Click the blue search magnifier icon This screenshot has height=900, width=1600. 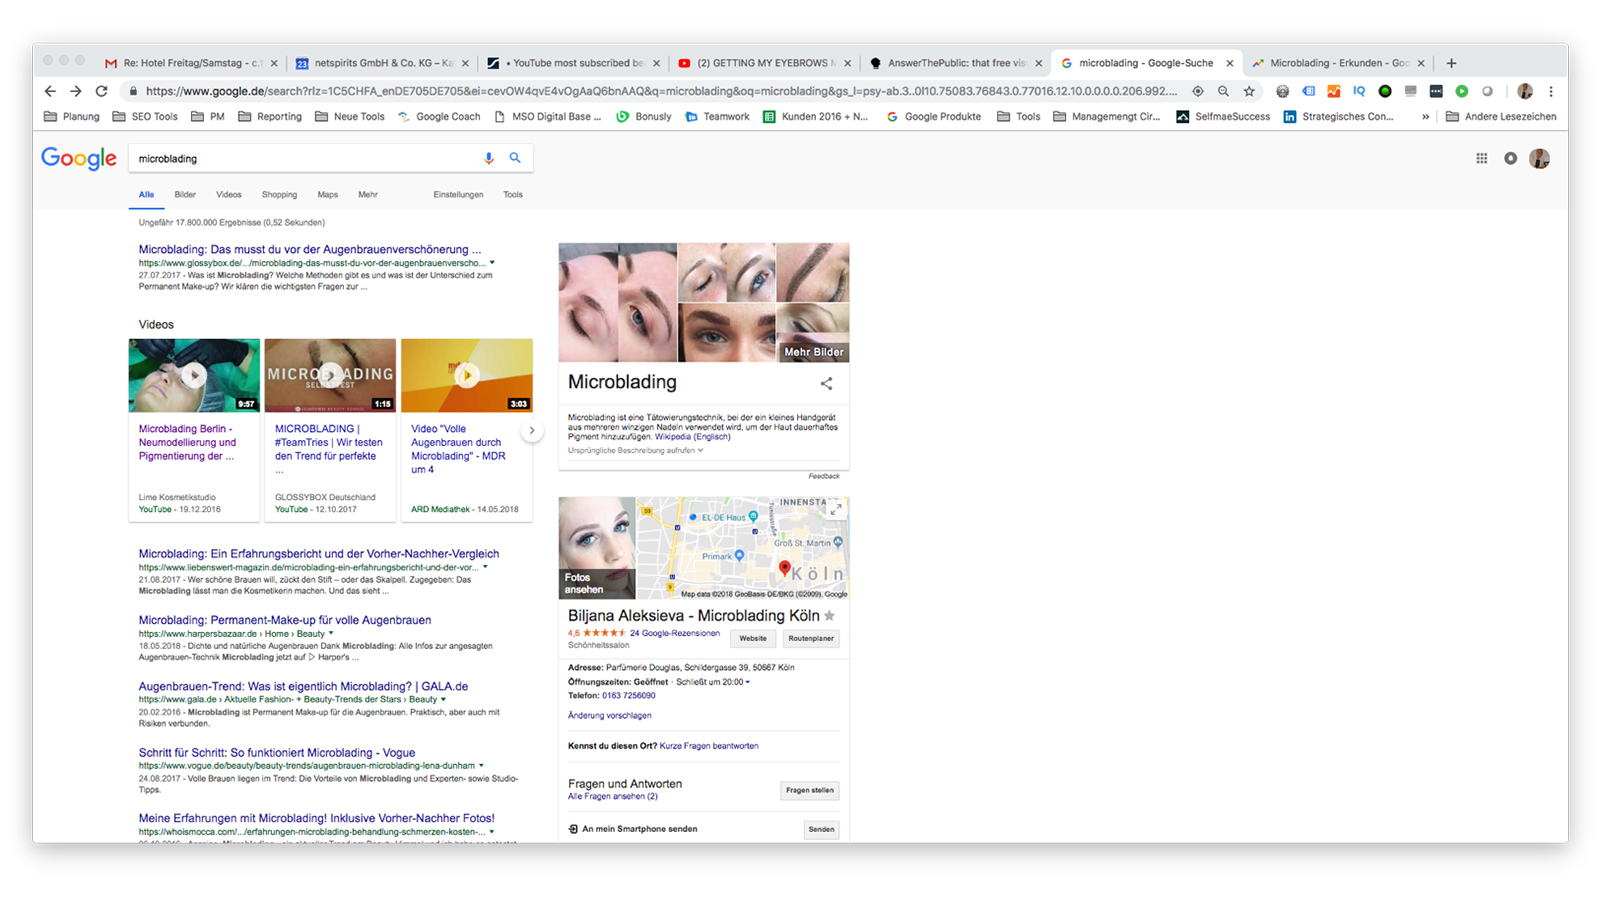point(515,158)
